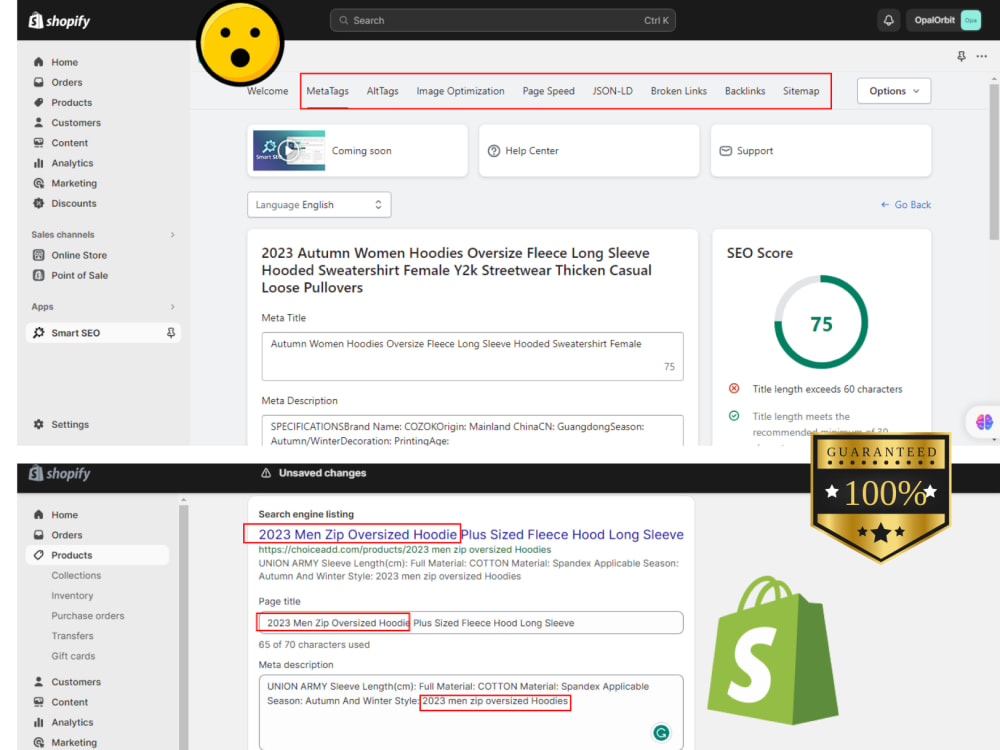Open Analytics in bottom Shopify sidebar

pos(71,723)
